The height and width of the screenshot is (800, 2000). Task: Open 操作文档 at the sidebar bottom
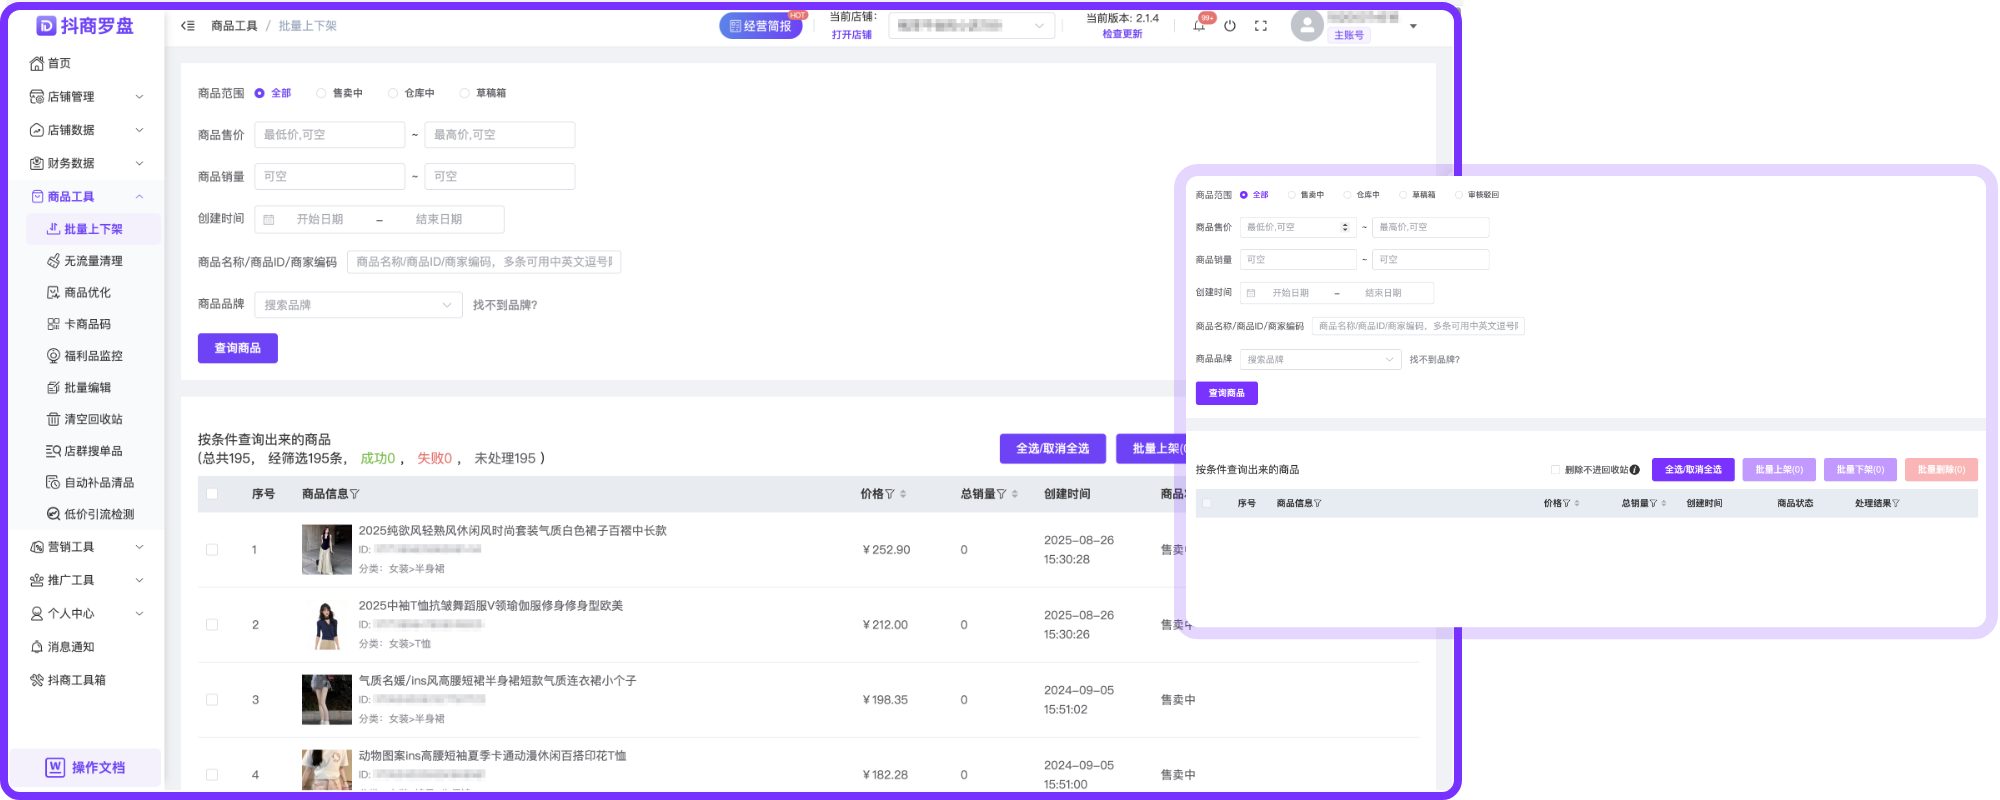coord(86,767)
